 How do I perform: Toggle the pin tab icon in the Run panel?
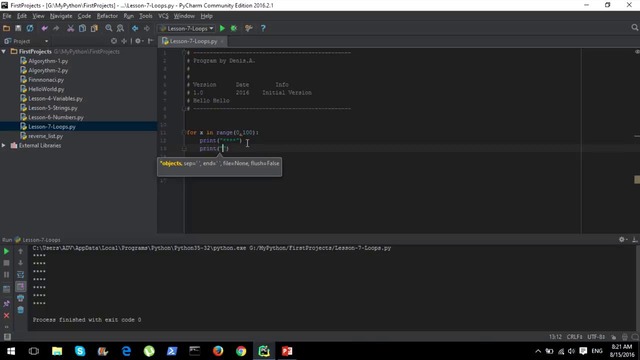click(6, 304)
